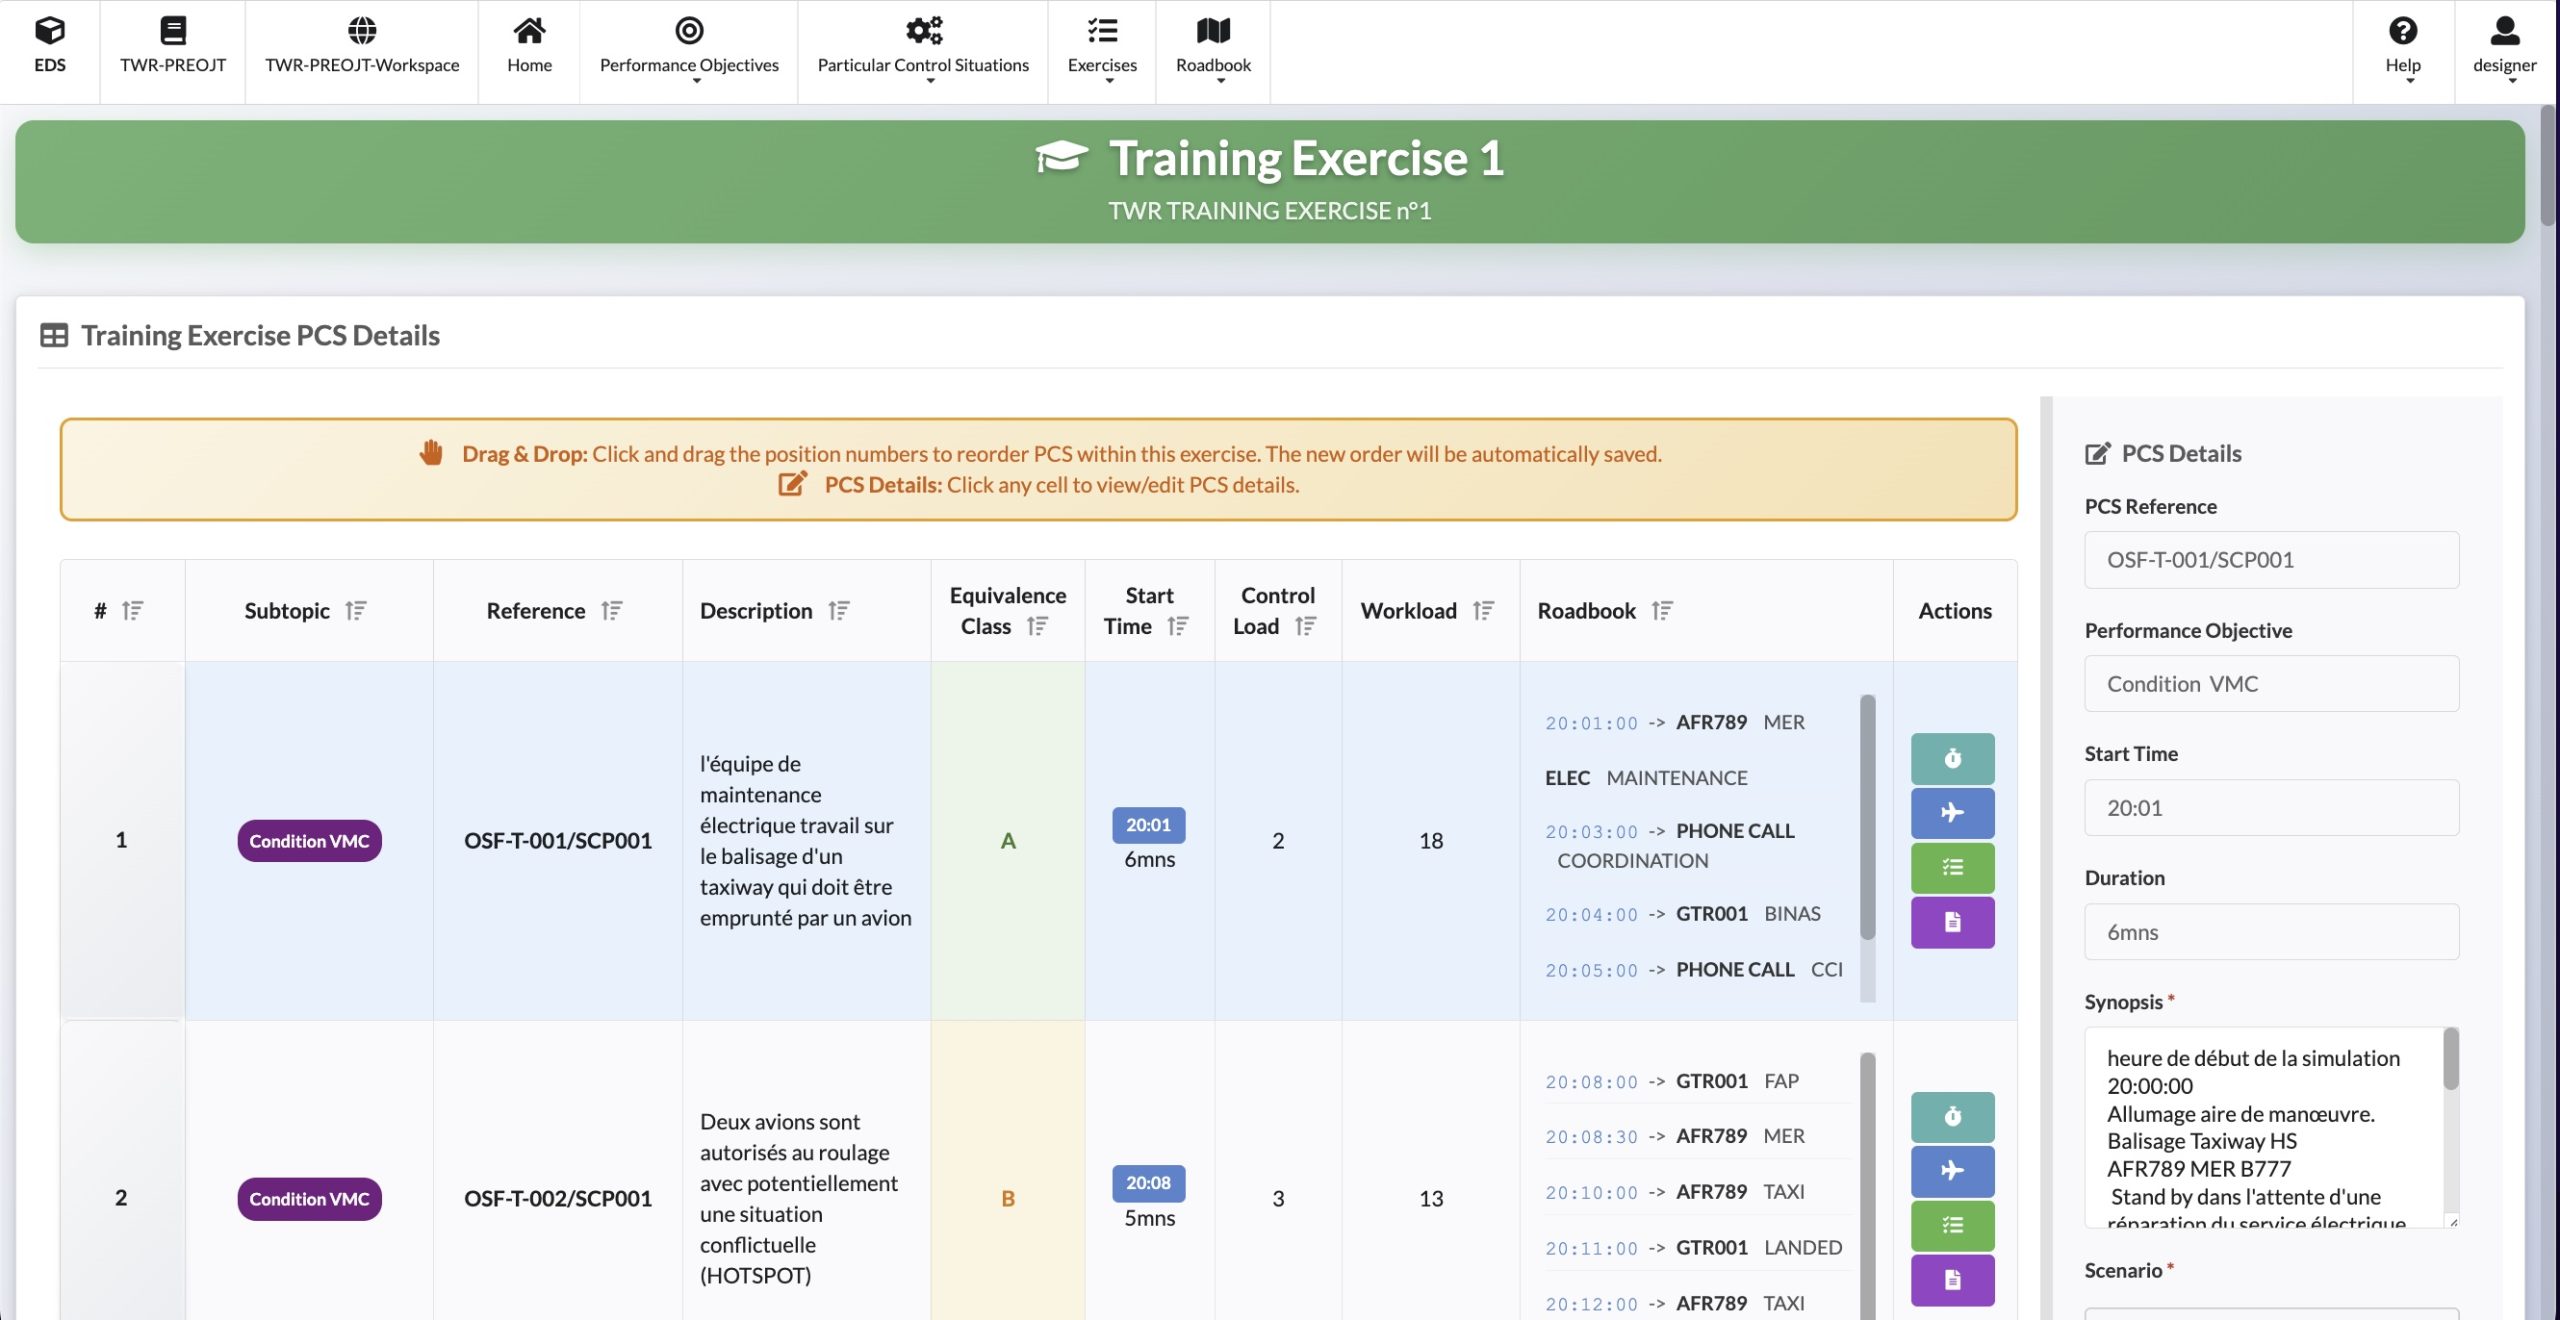
Task: Click the purple document action in row 1
Action: point(1951,922)
